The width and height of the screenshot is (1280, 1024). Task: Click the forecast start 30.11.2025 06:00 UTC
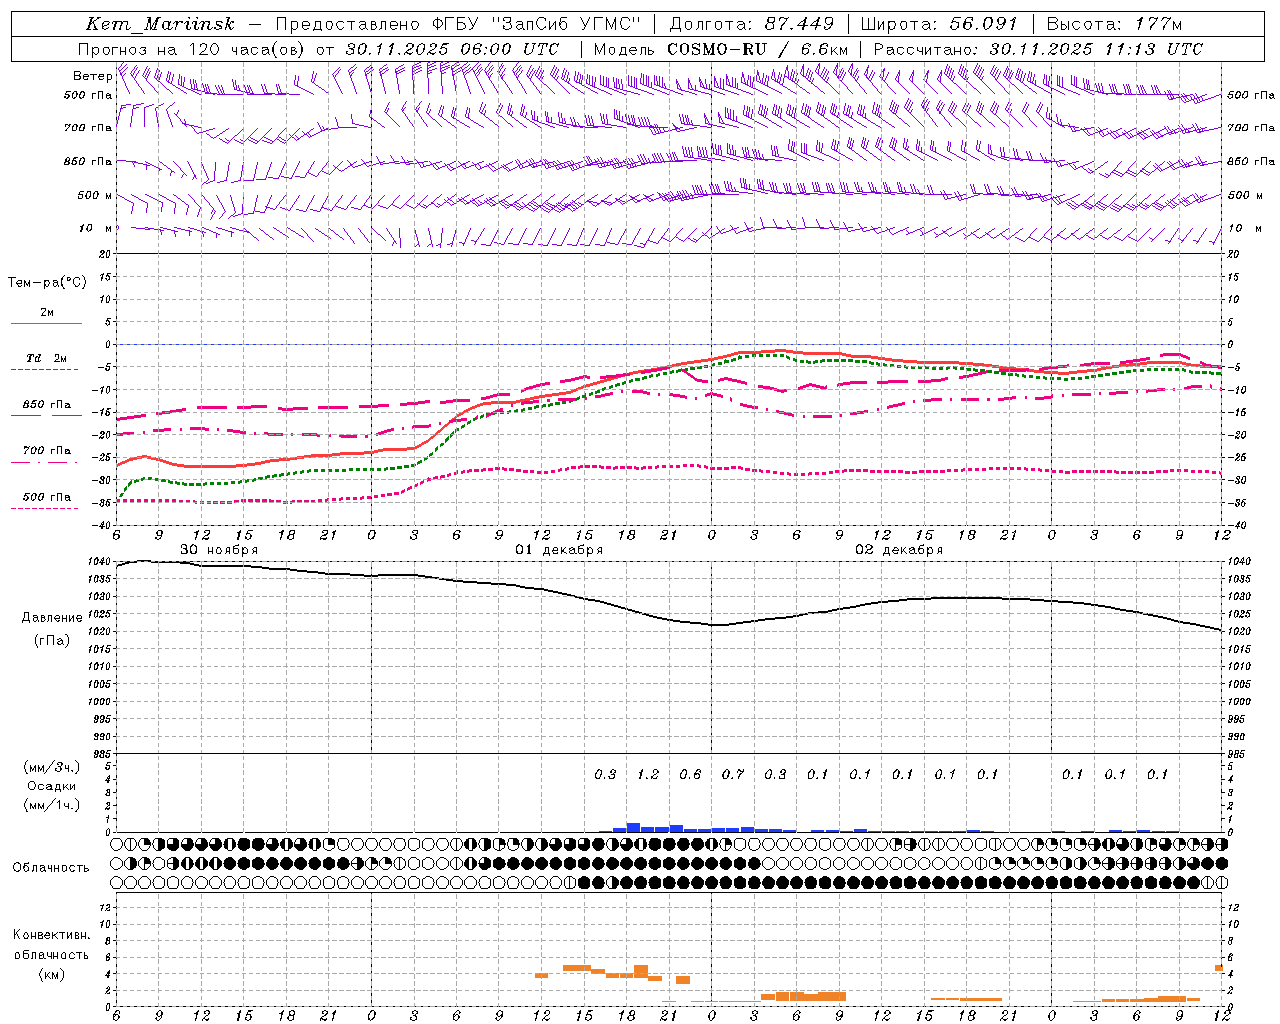452,49
